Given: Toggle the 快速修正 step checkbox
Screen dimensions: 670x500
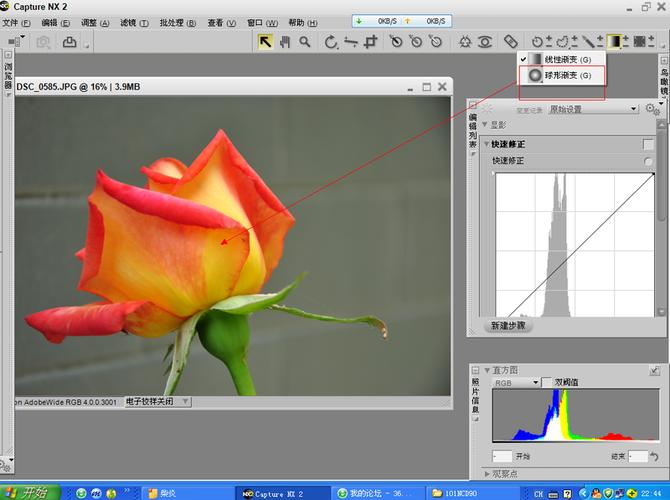Looking at the screenshot, I should click(648, 144).
